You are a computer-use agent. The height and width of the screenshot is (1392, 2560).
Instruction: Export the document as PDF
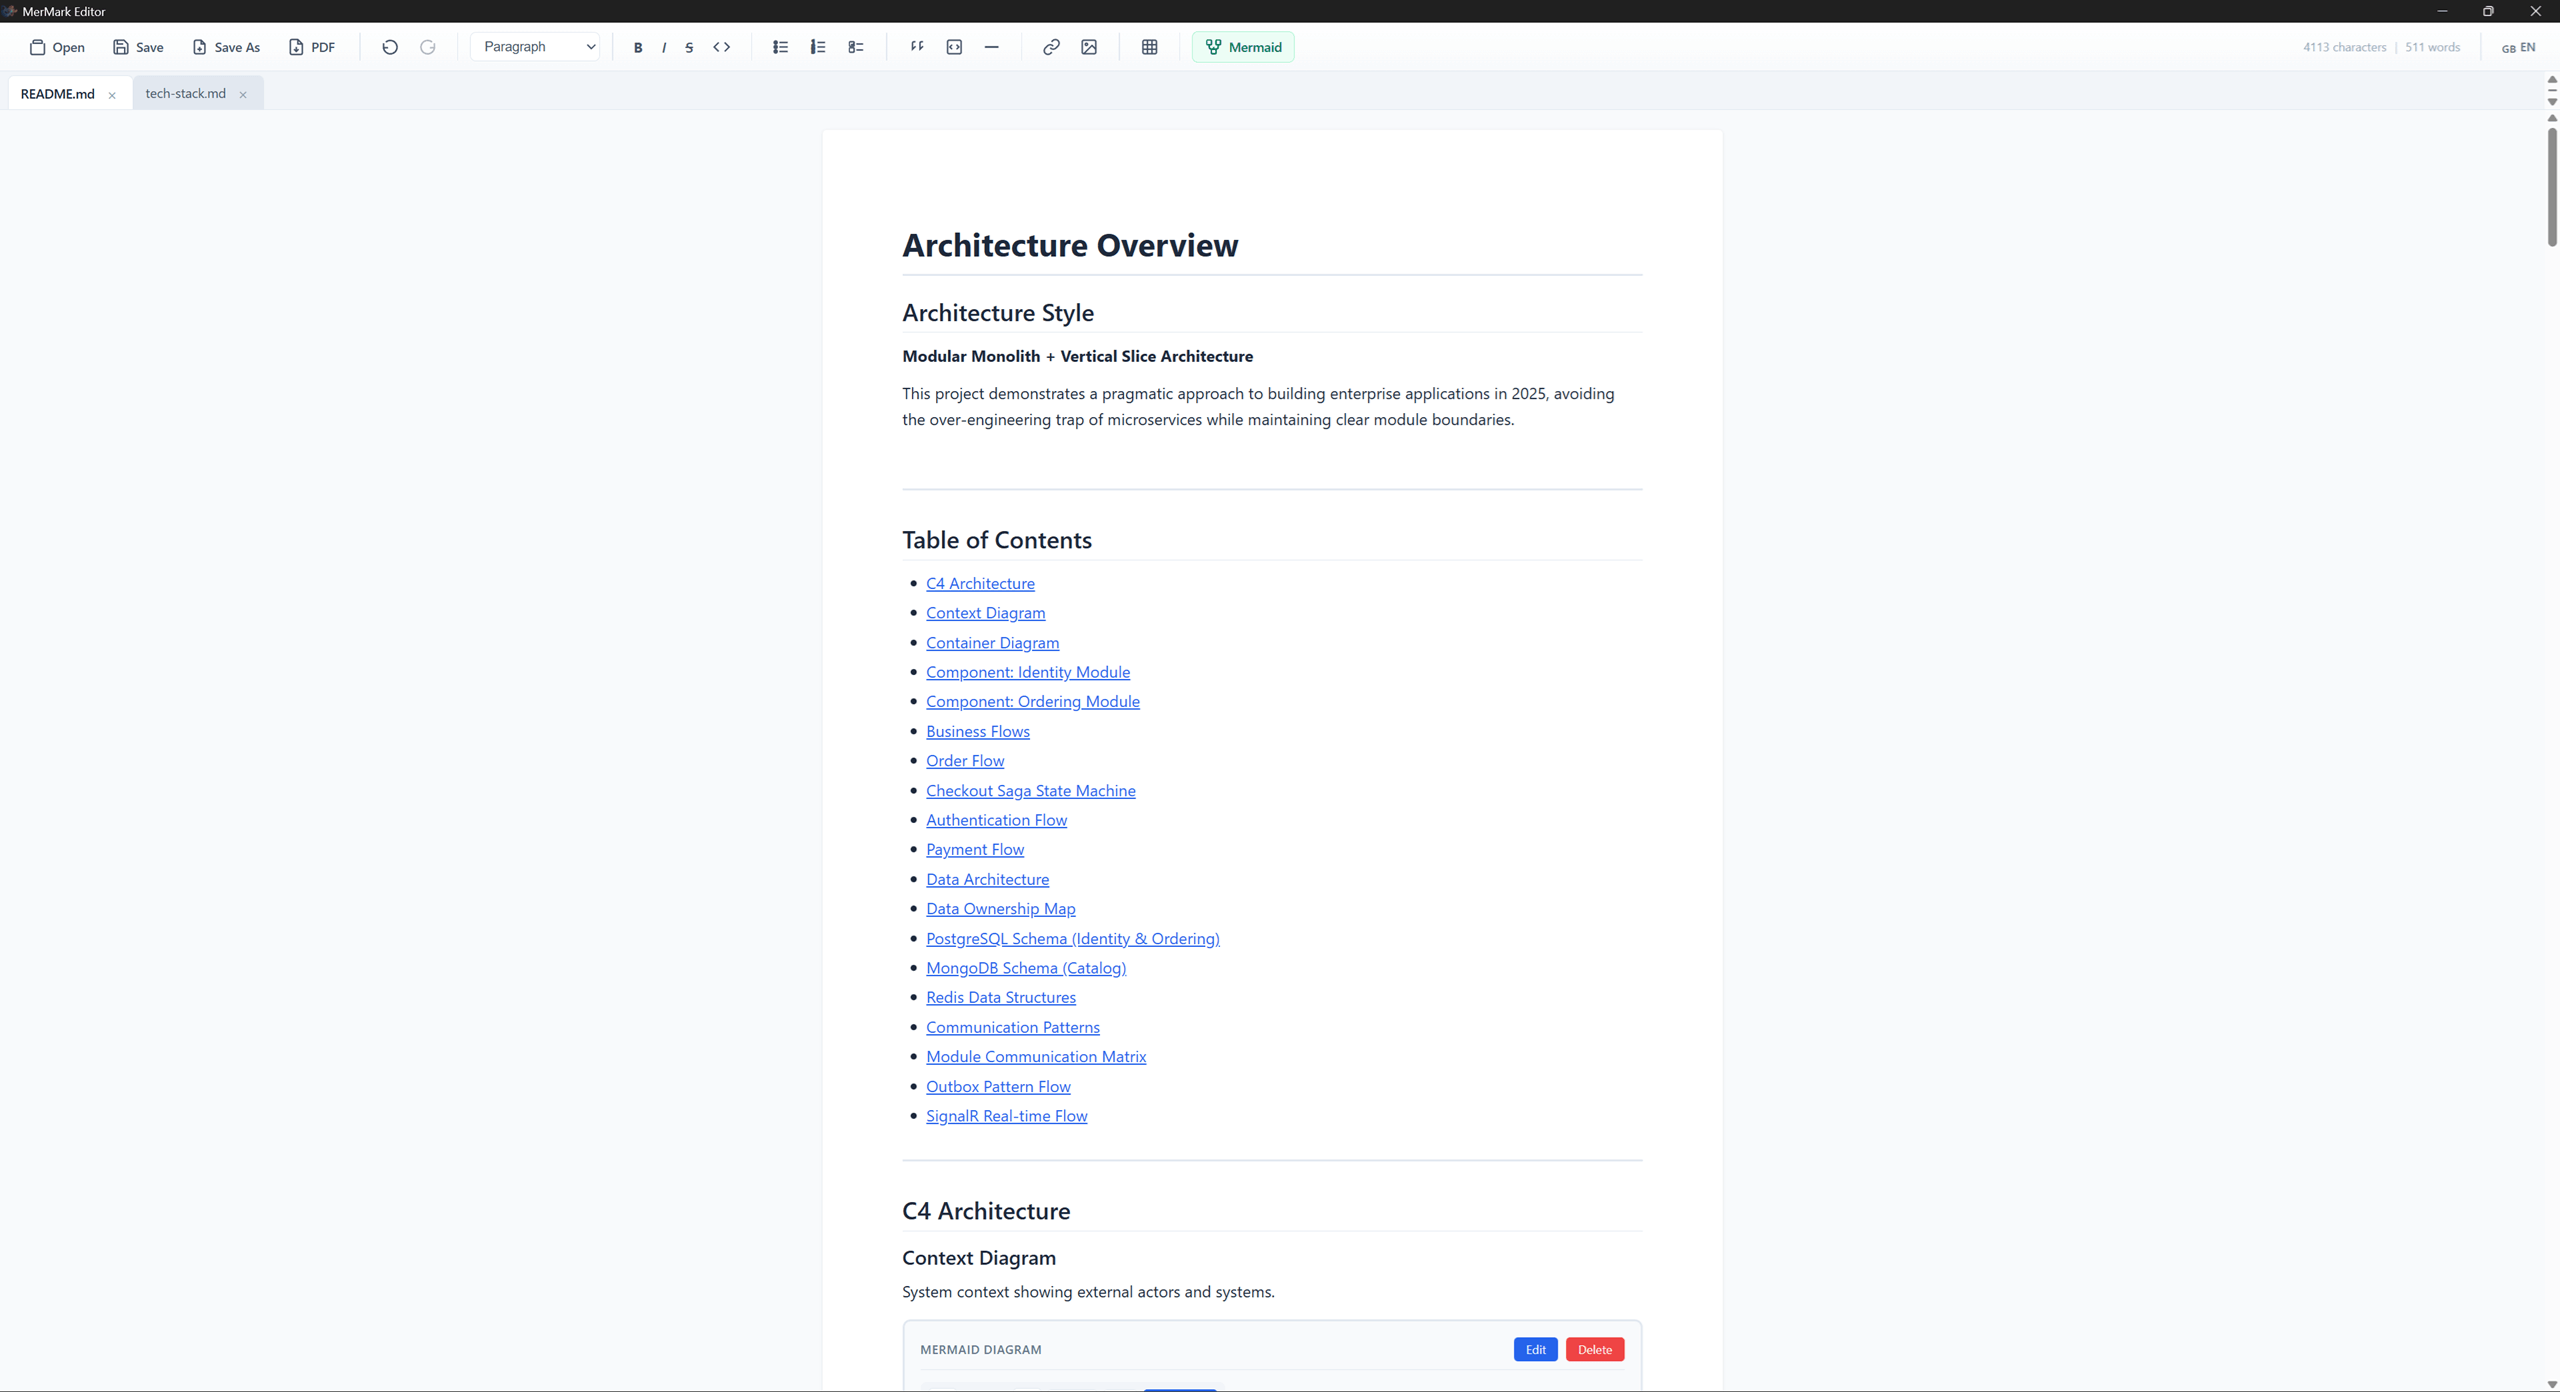click(x=312, y=47)
